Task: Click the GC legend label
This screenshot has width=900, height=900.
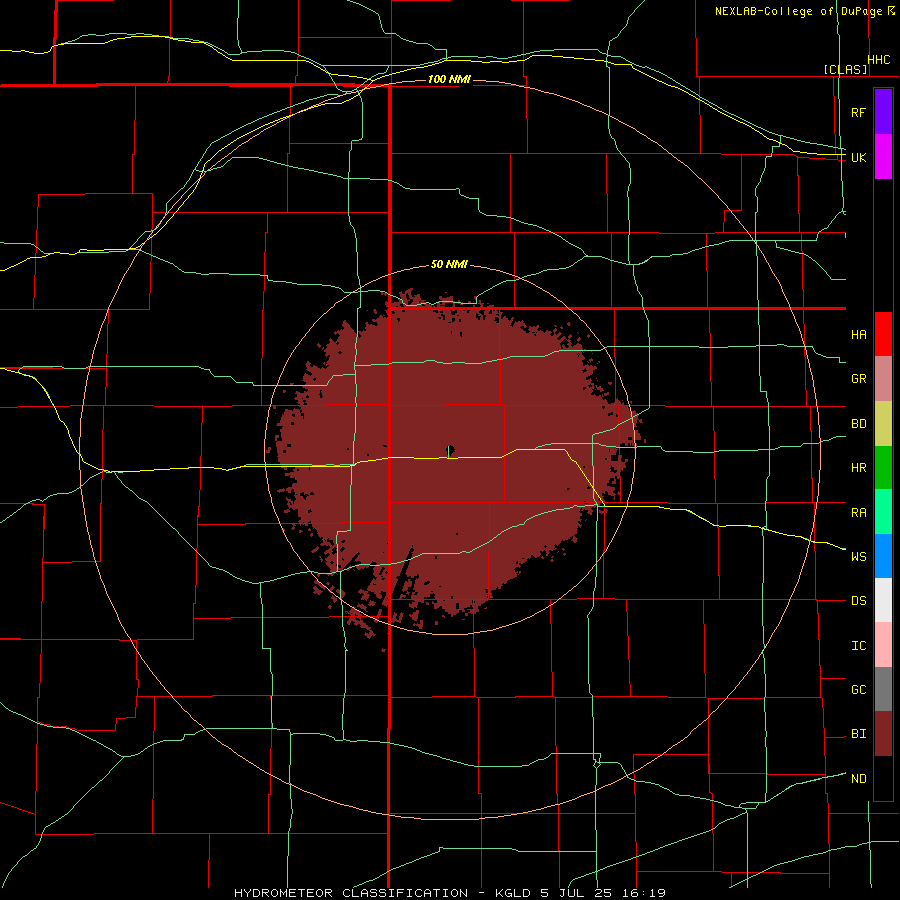Action: [858, 689]
